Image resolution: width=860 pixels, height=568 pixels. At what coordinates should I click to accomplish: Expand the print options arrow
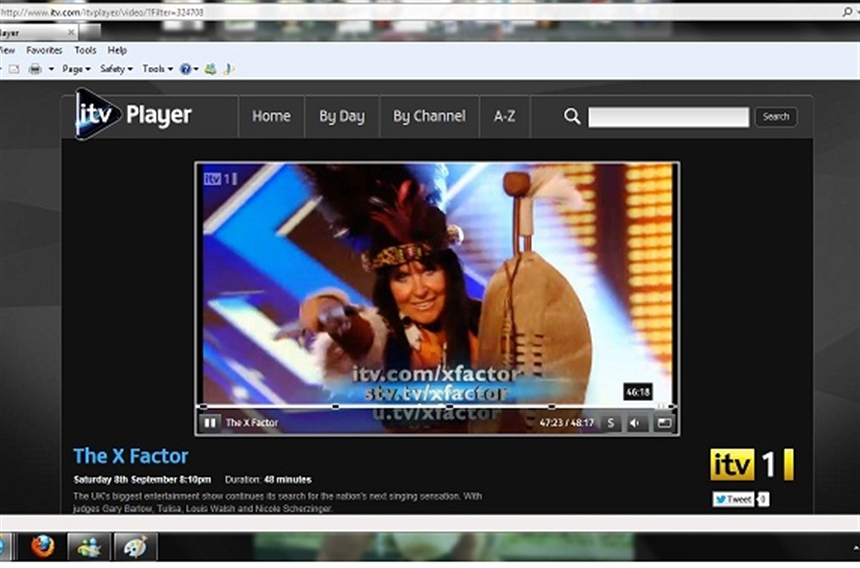(x=51, y=69)
